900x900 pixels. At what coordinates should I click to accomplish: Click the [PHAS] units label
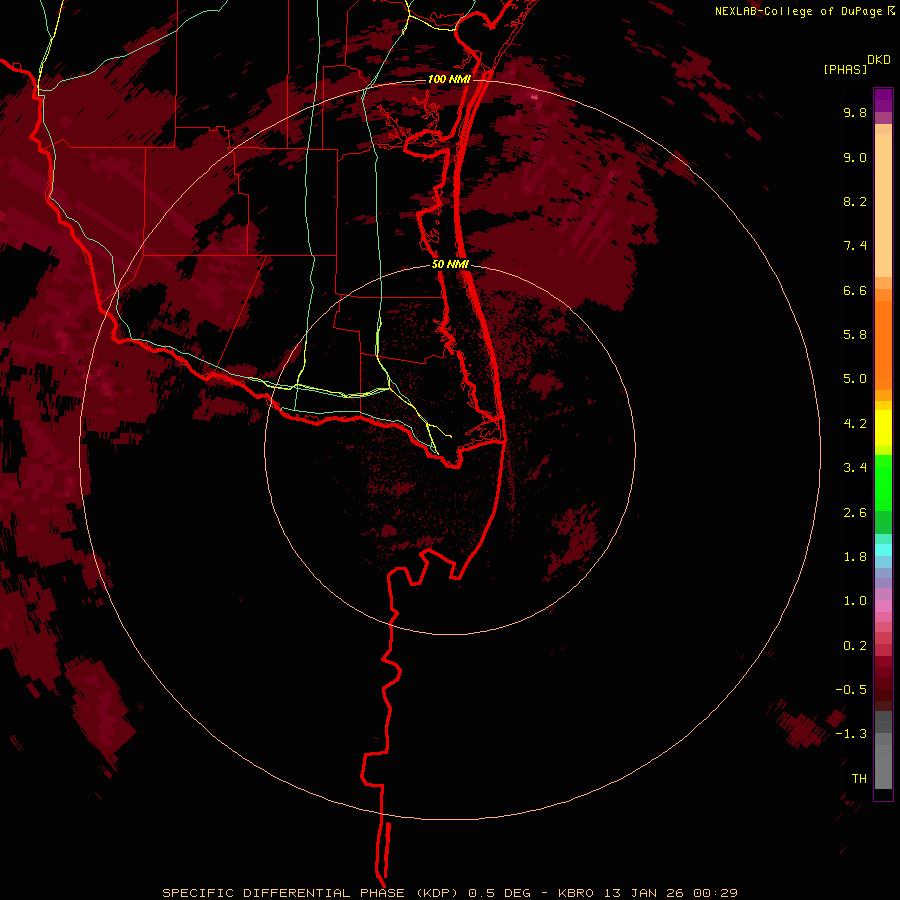point(845,69)
